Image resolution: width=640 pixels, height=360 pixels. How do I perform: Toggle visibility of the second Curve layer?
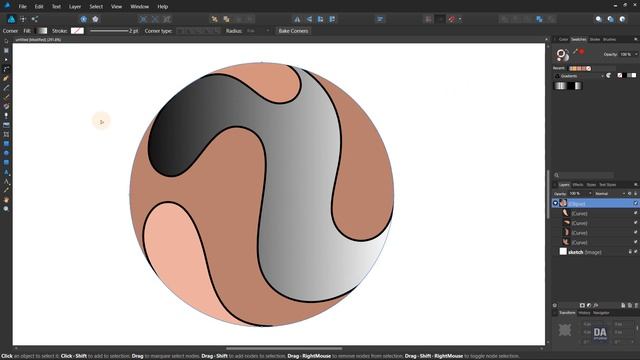coord(636,223)
